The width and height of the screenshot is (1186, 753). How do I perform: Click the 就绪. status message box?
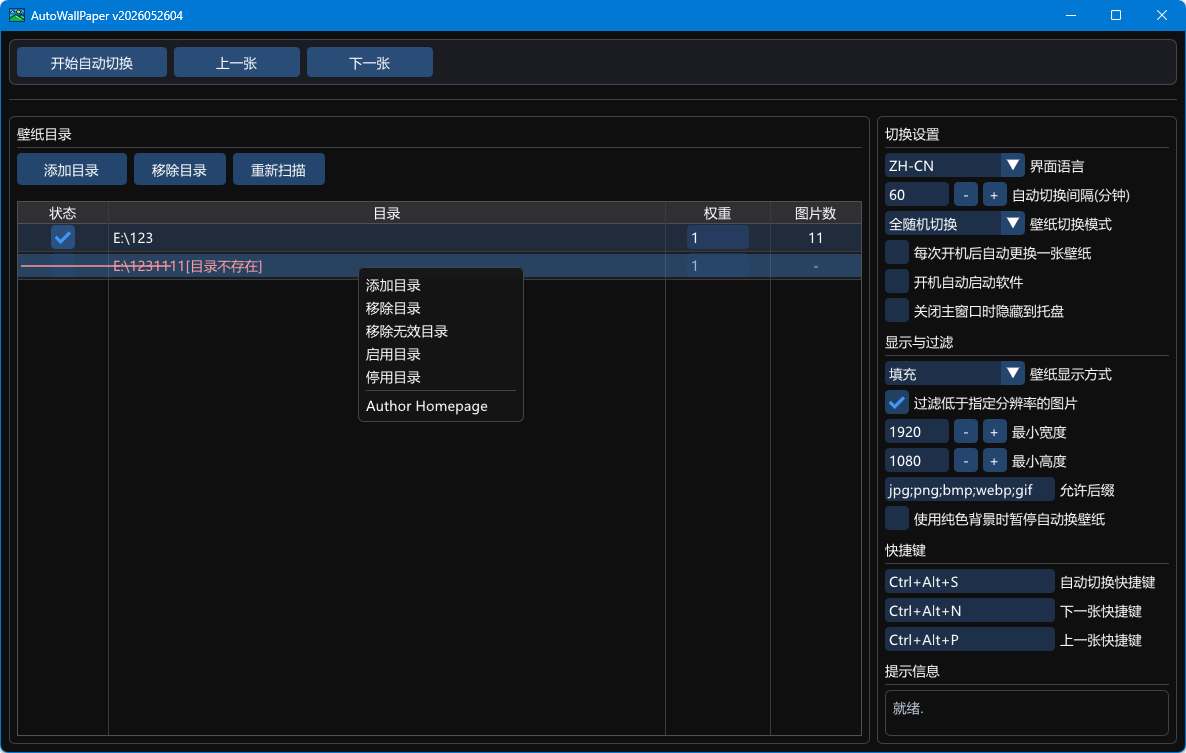click(x=1026, y=712)
